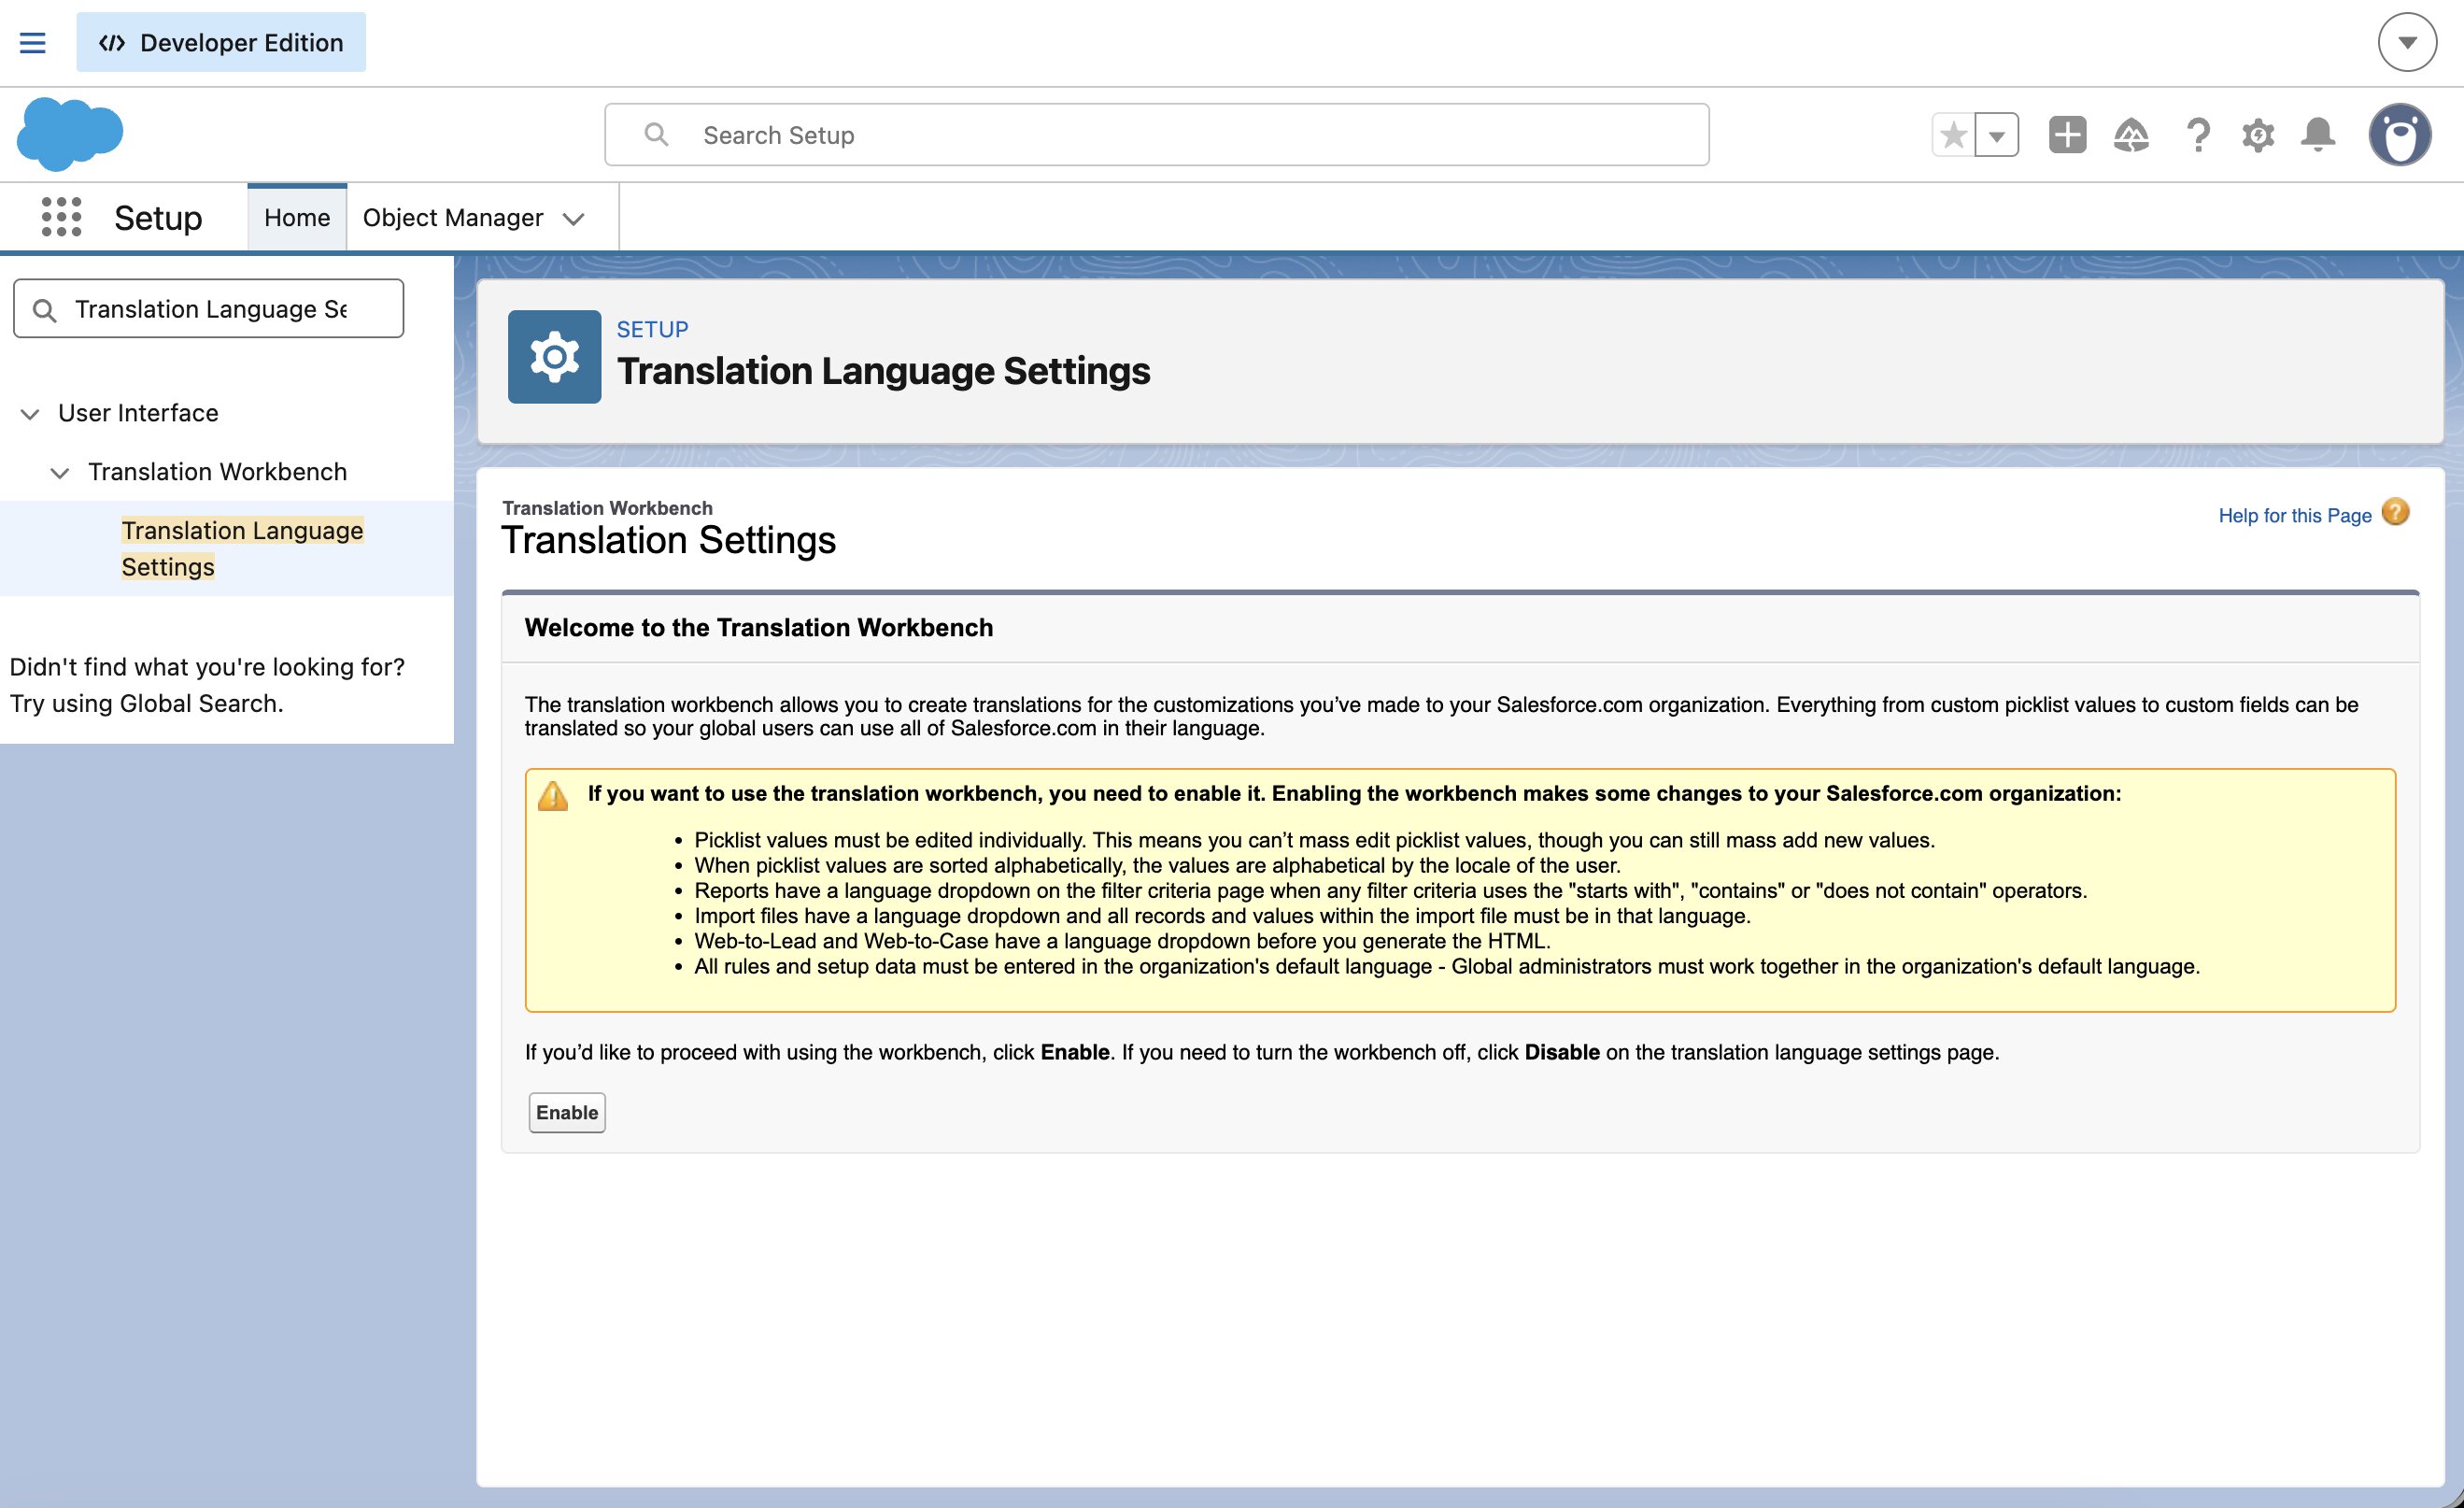Click the blue gear page icon
Image resolution: width=2464 pixels, height=1508 pixels.
[554, 357]
